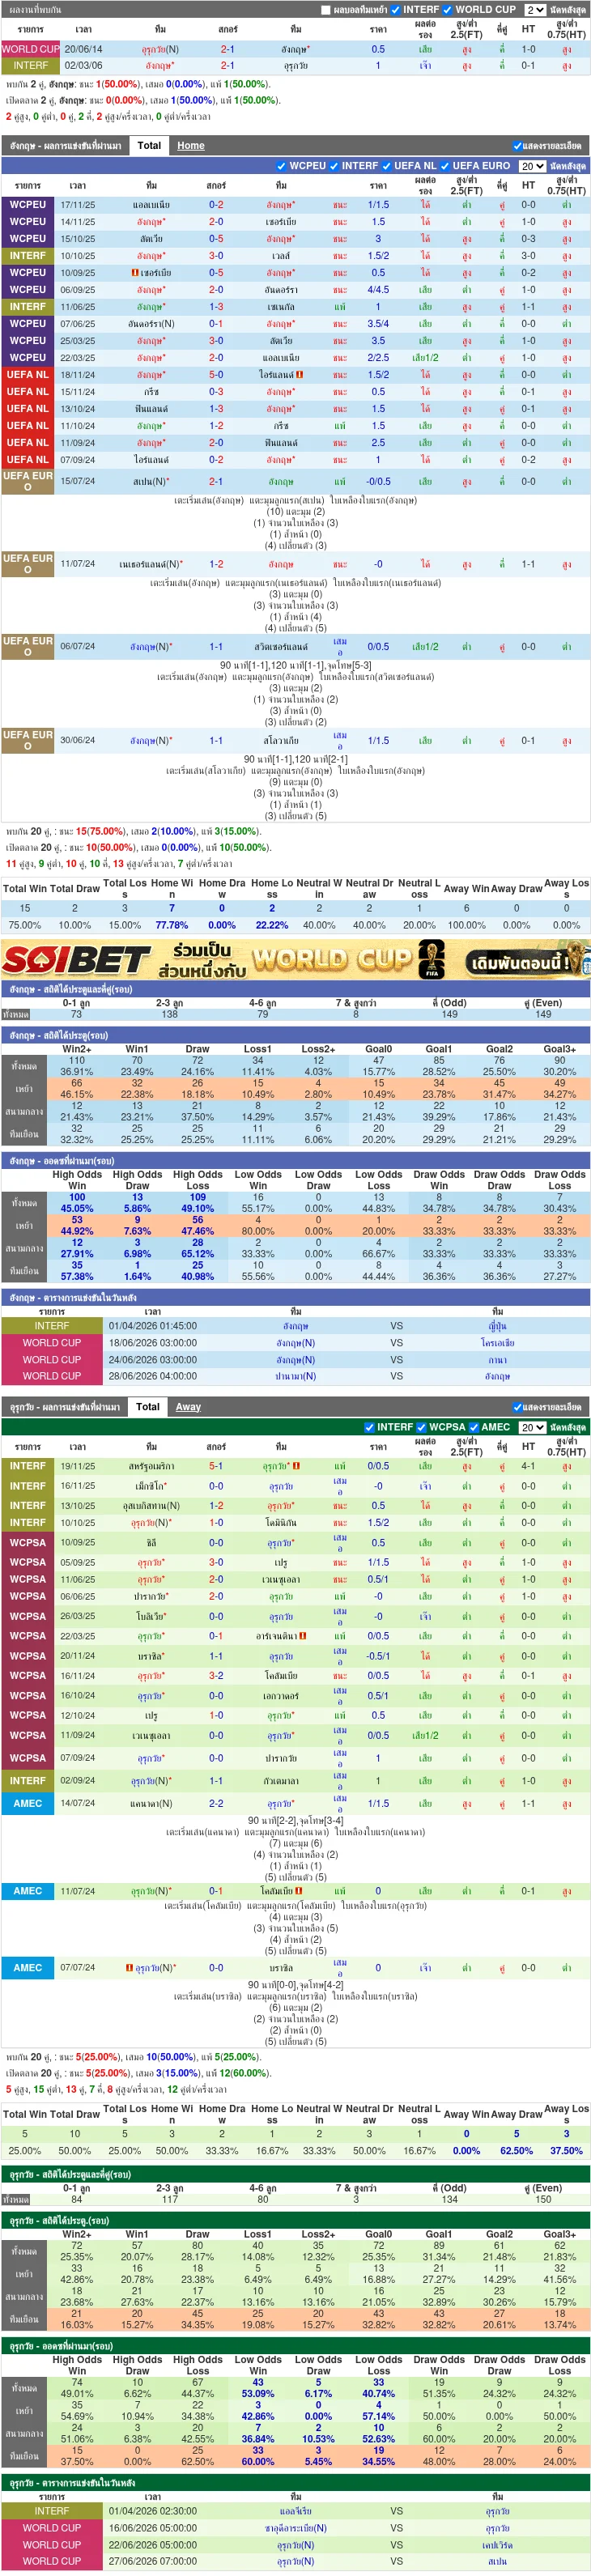Click red card icon in Uruguay 19/11/25 row

(x=296, y=1466)
